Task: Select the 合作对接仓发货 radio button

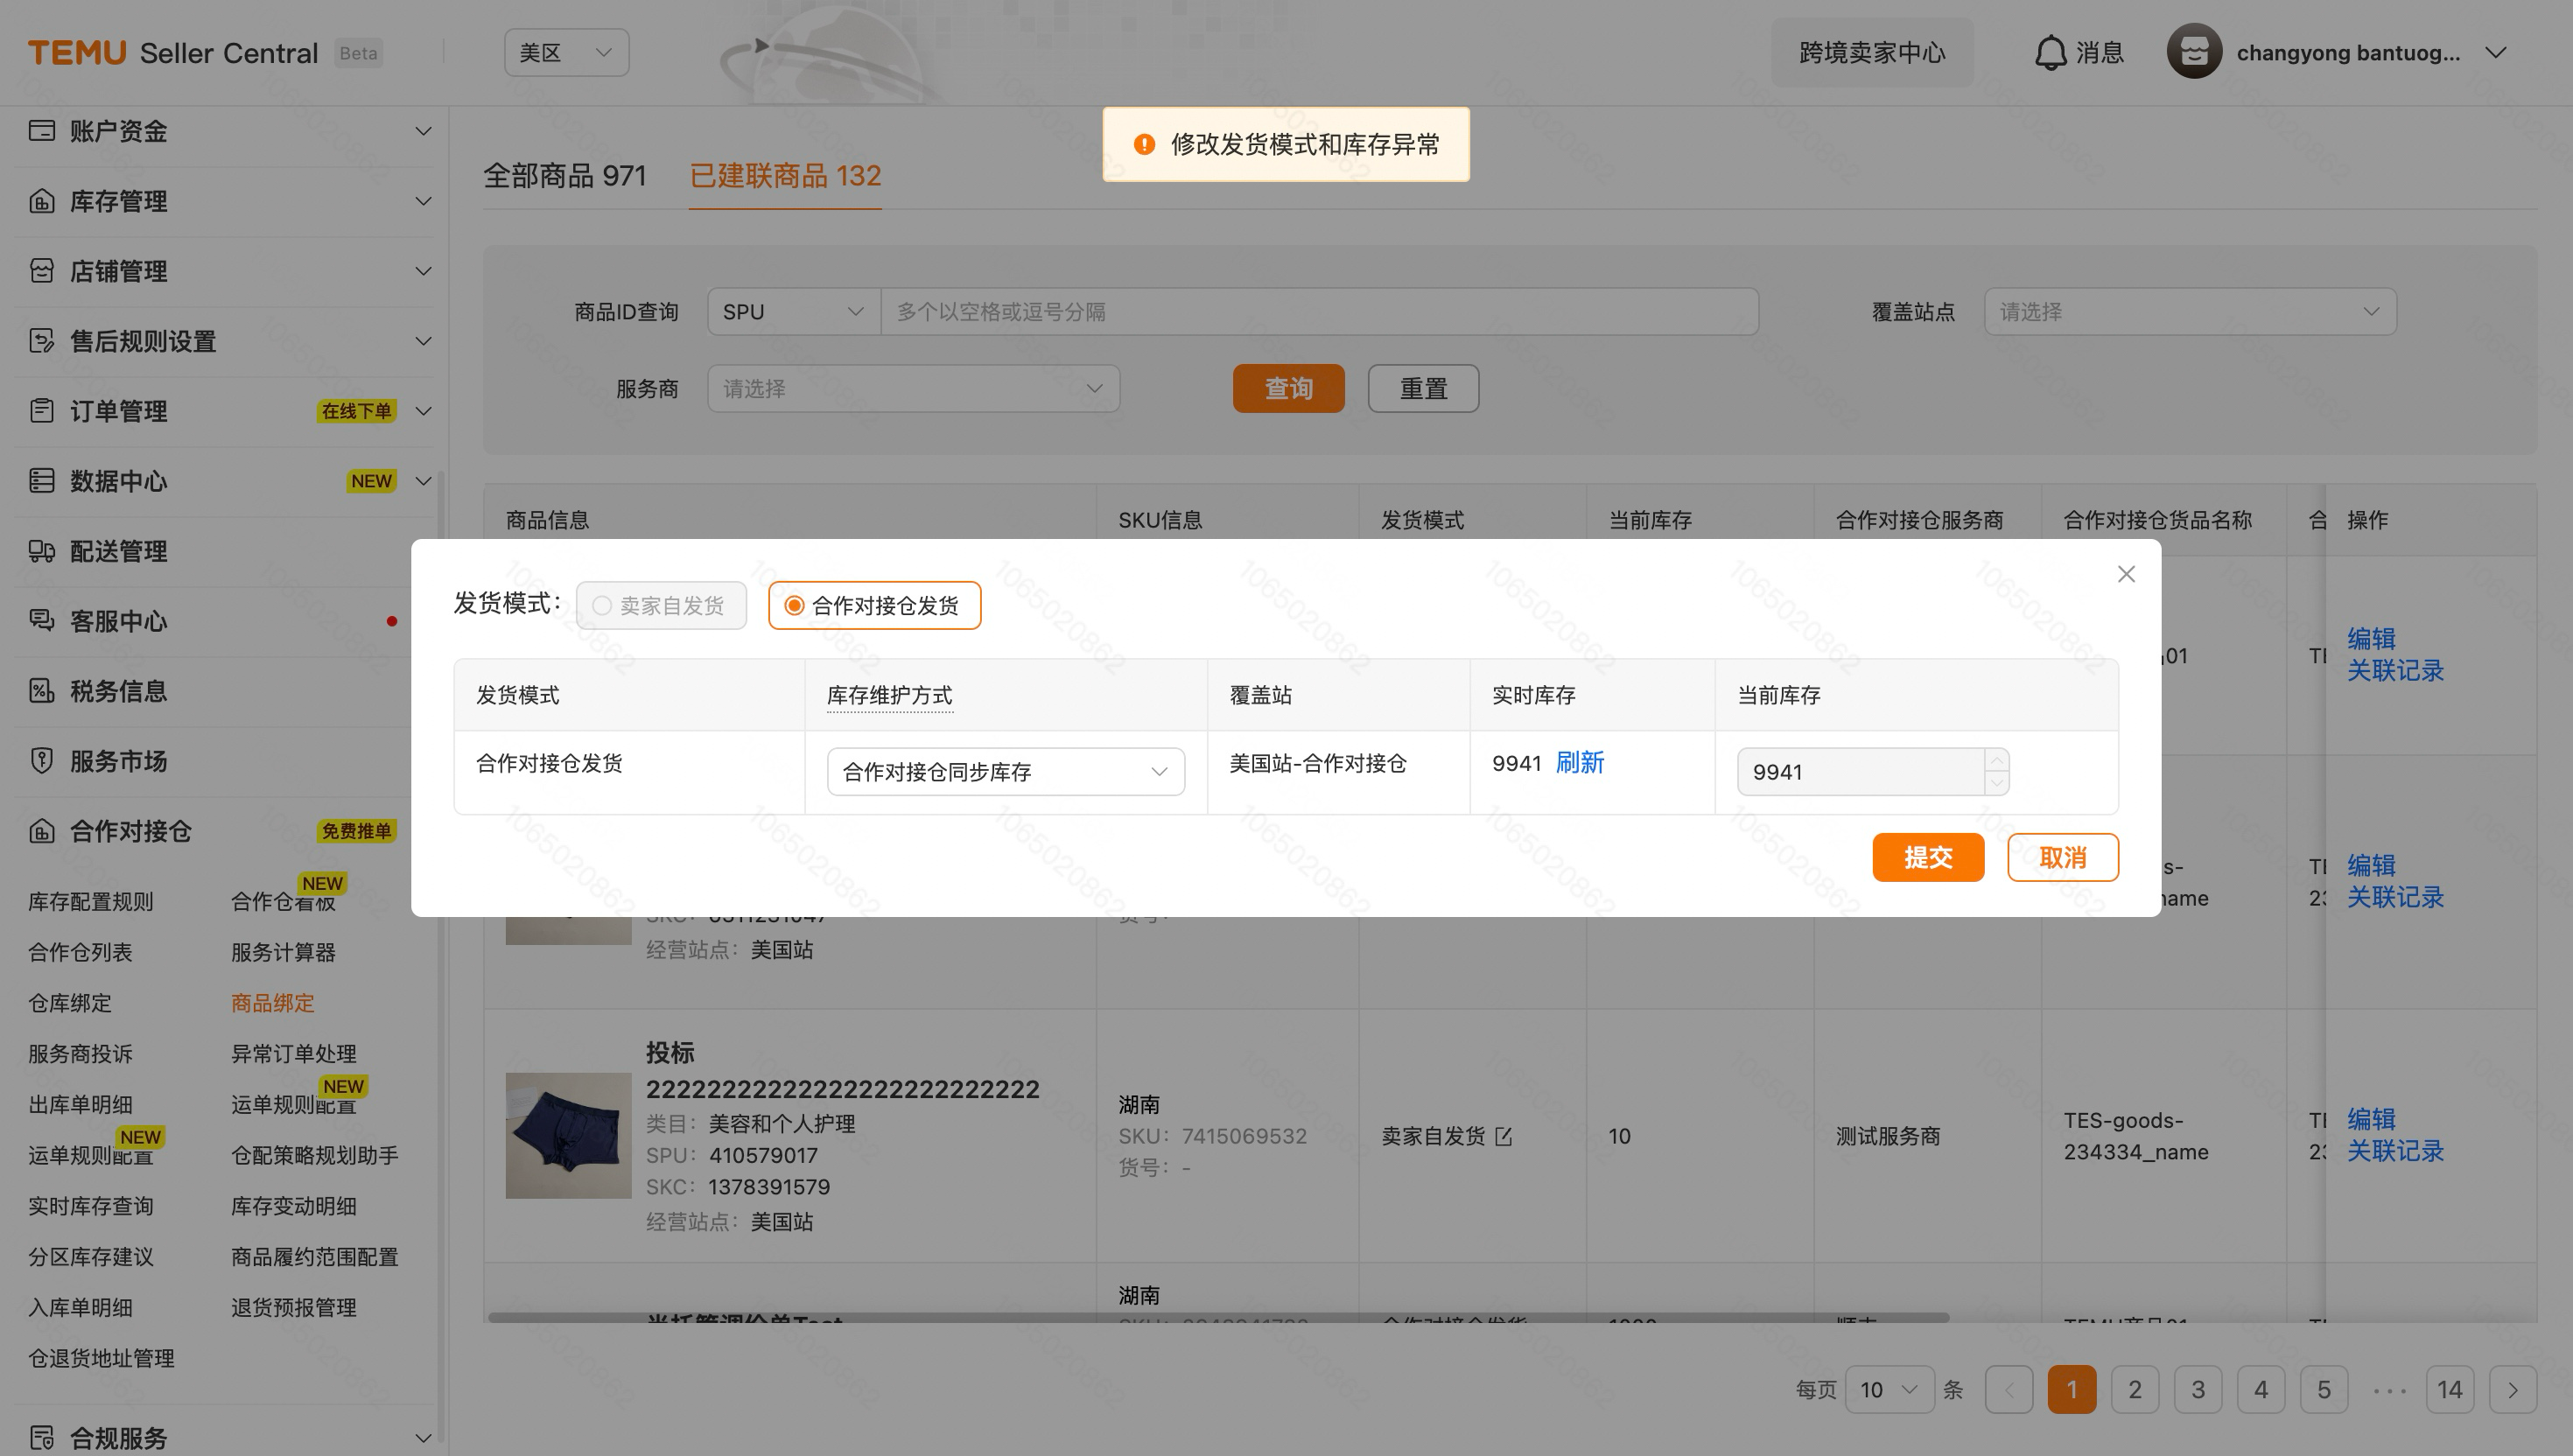Action: [794, 605]
